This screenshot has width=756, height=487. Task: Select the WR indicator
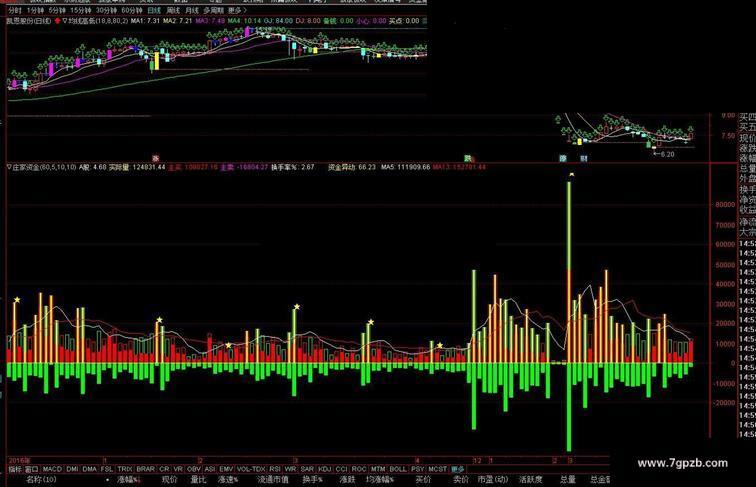point(290,469)
